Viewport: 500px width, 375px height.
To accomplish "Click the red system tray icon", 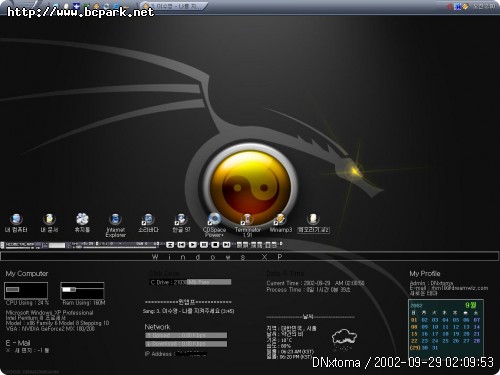I will (450, 6).
